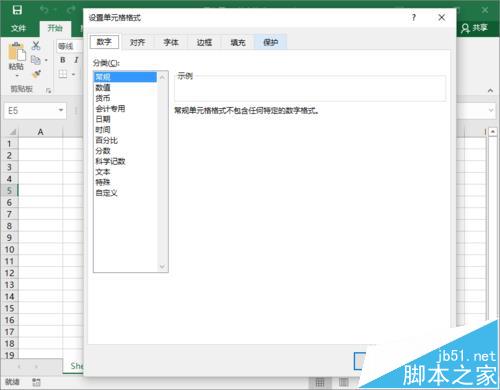
Task: Select the Custom (自定义) category
Action: (125, 193)
